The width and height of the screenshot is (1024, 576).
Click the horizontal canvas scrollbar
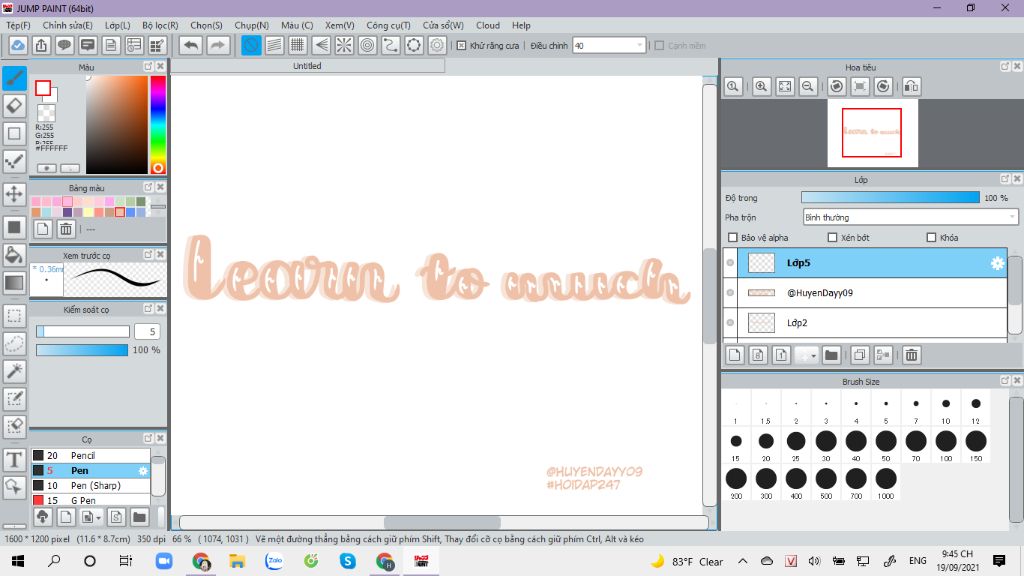coord(443,522)
